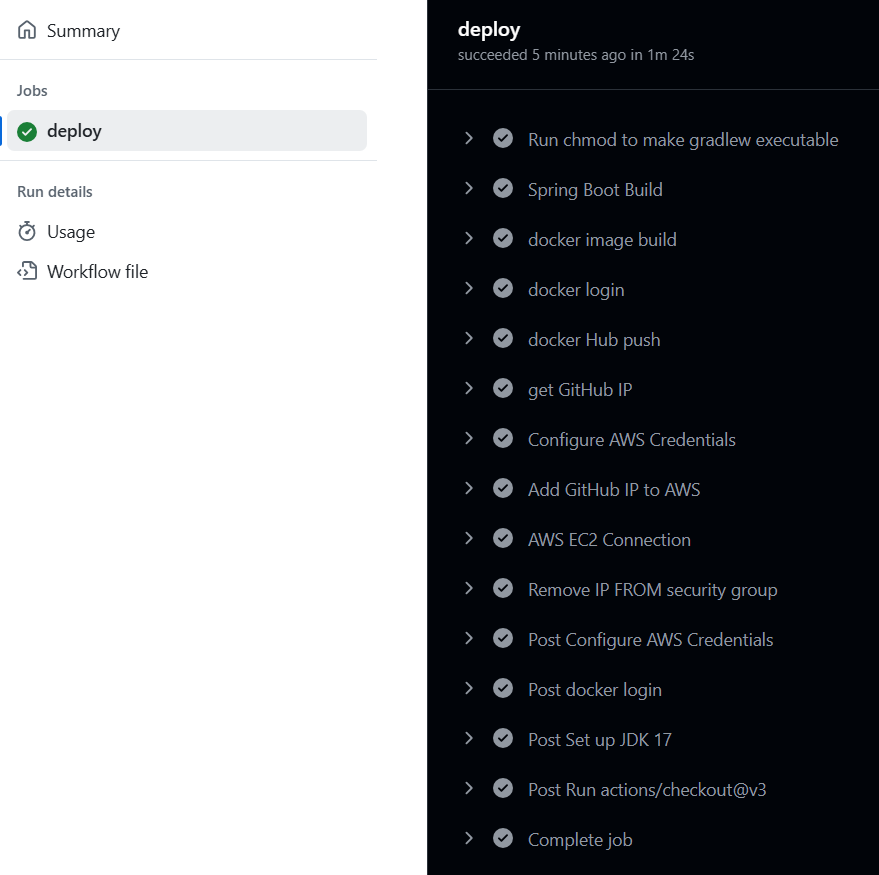
Task: Click check icon for AWS EC2 Connection
Action: tap(503, 538)
